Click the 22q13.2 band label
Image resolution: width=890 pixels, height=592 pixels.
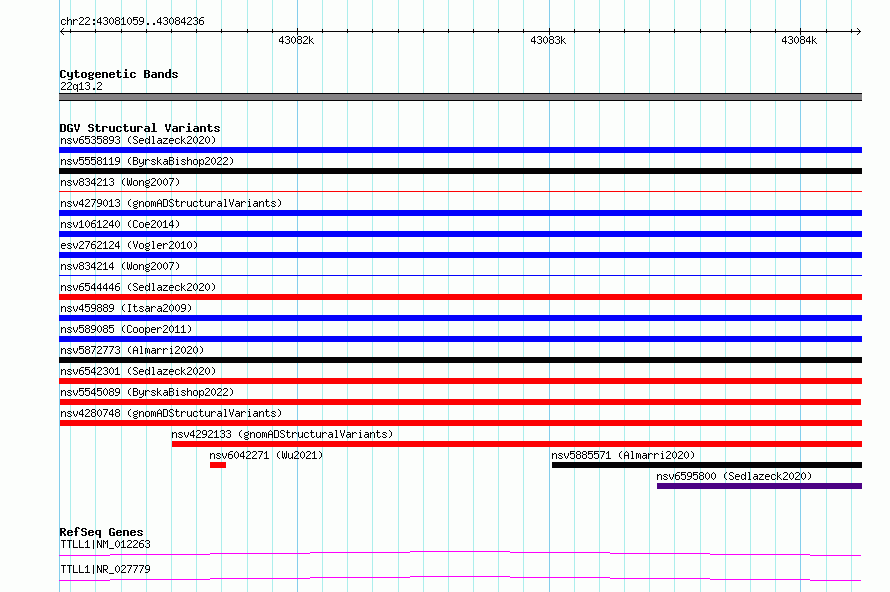tap(81, 86)
